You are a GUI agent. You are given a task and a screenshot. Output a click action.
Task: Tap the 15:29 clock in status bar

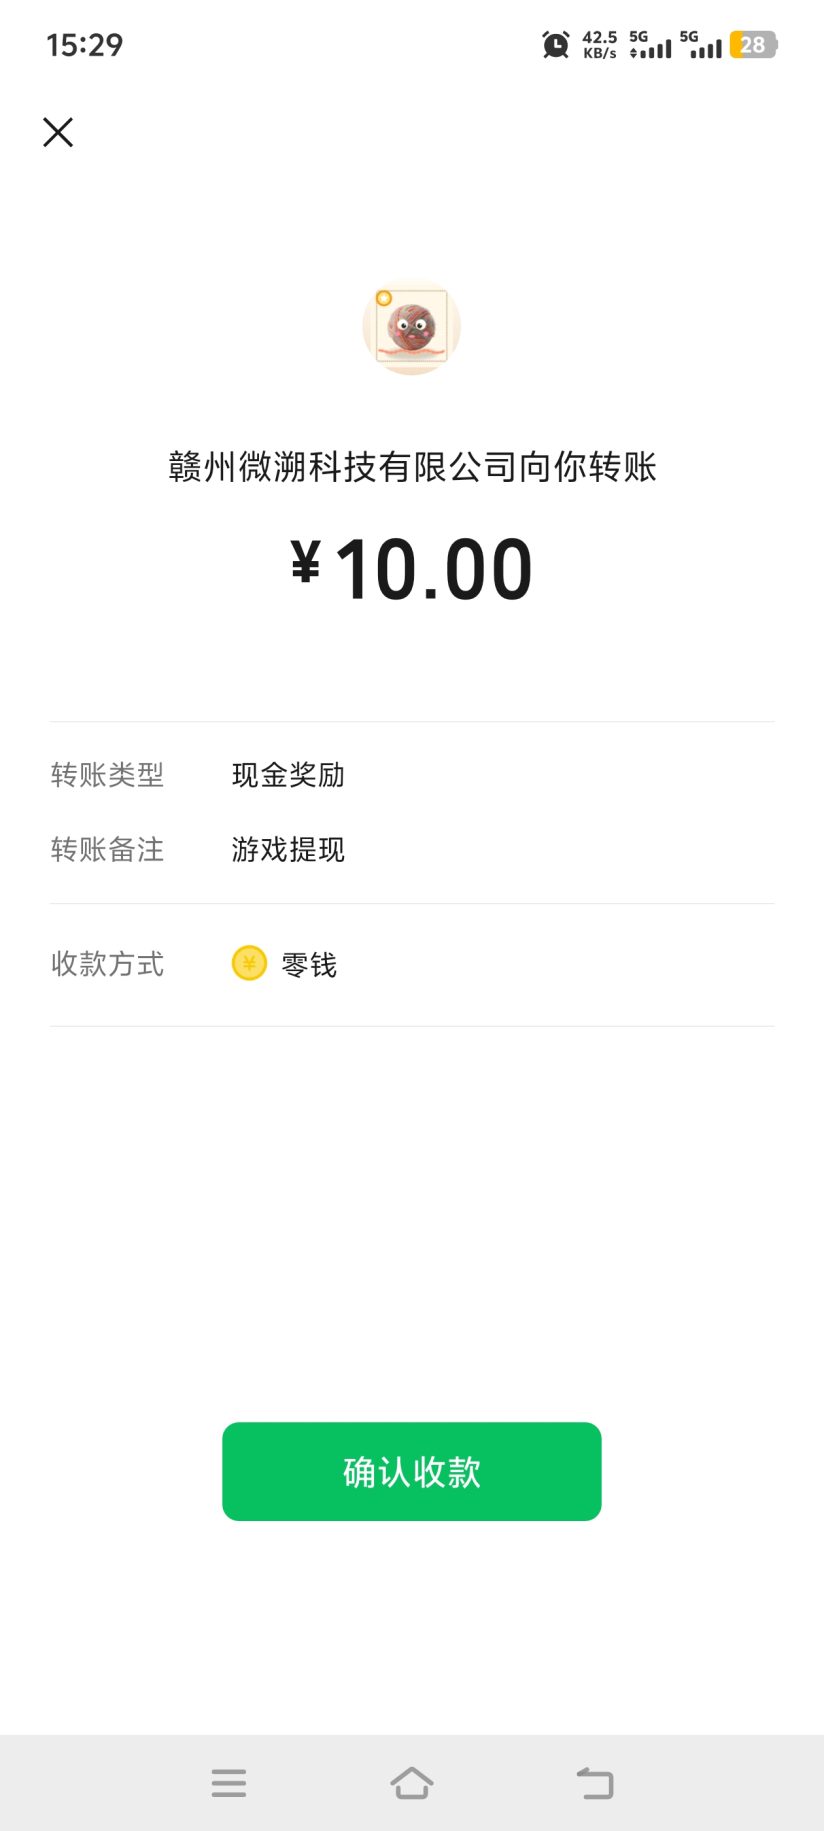point(85,45)
